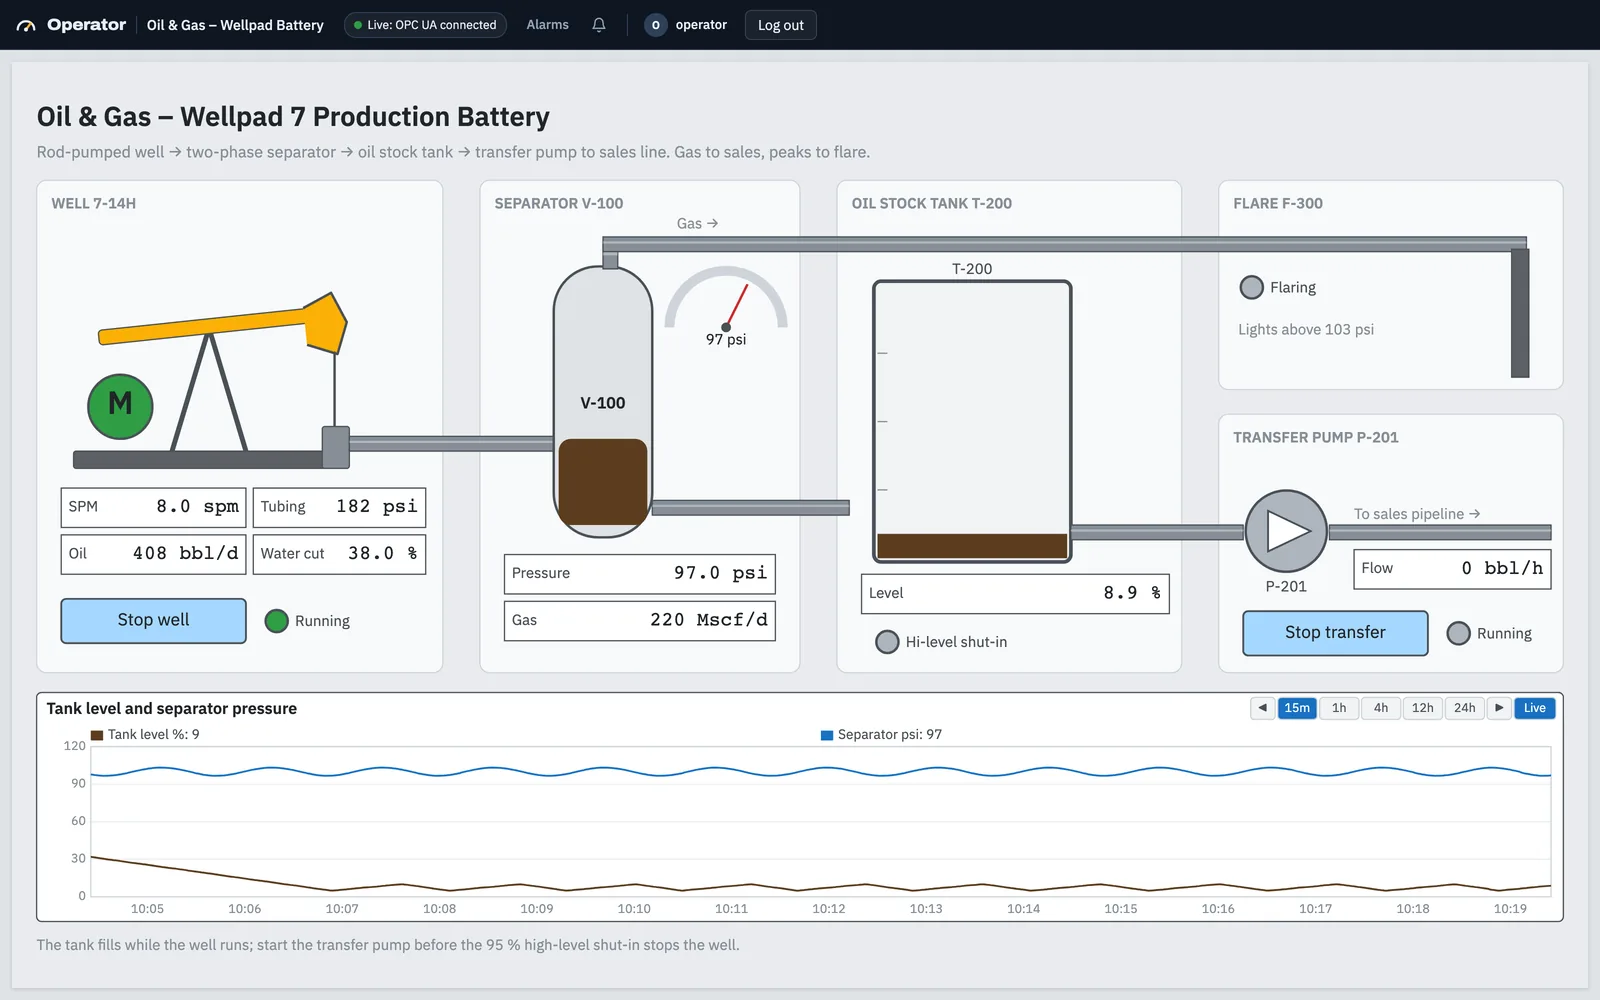Click the tank Level 8.9 % readout

click(1015, 594)
